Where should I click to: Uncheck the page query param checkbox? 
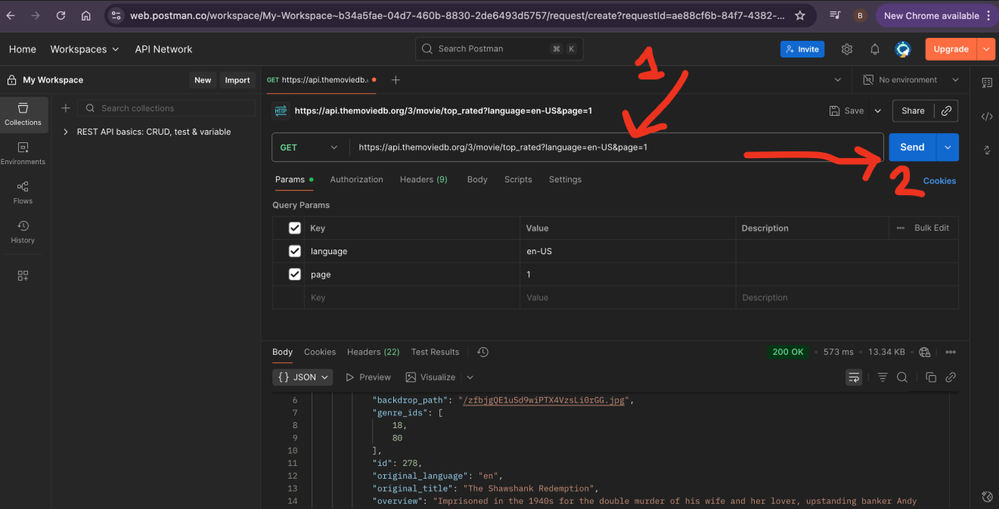[294, 274]
